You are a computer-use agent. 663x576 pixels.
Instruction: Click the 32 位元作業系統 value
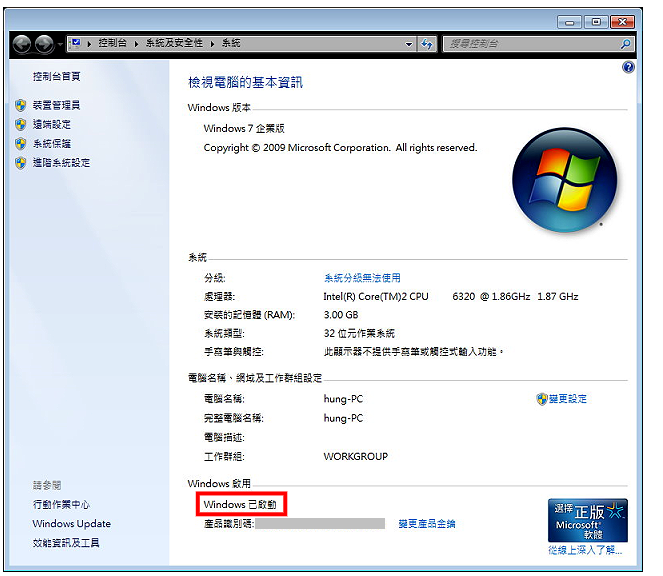(x=359, y=334)
